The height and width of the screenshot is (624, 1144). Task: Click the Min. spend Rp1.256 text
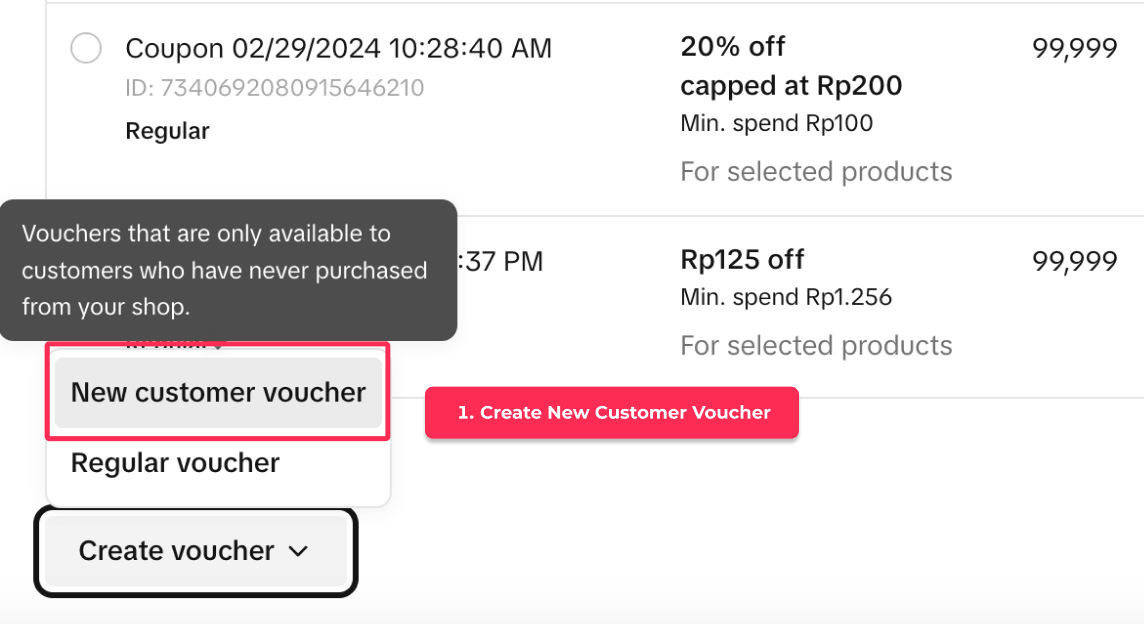(x=786, y=297)
